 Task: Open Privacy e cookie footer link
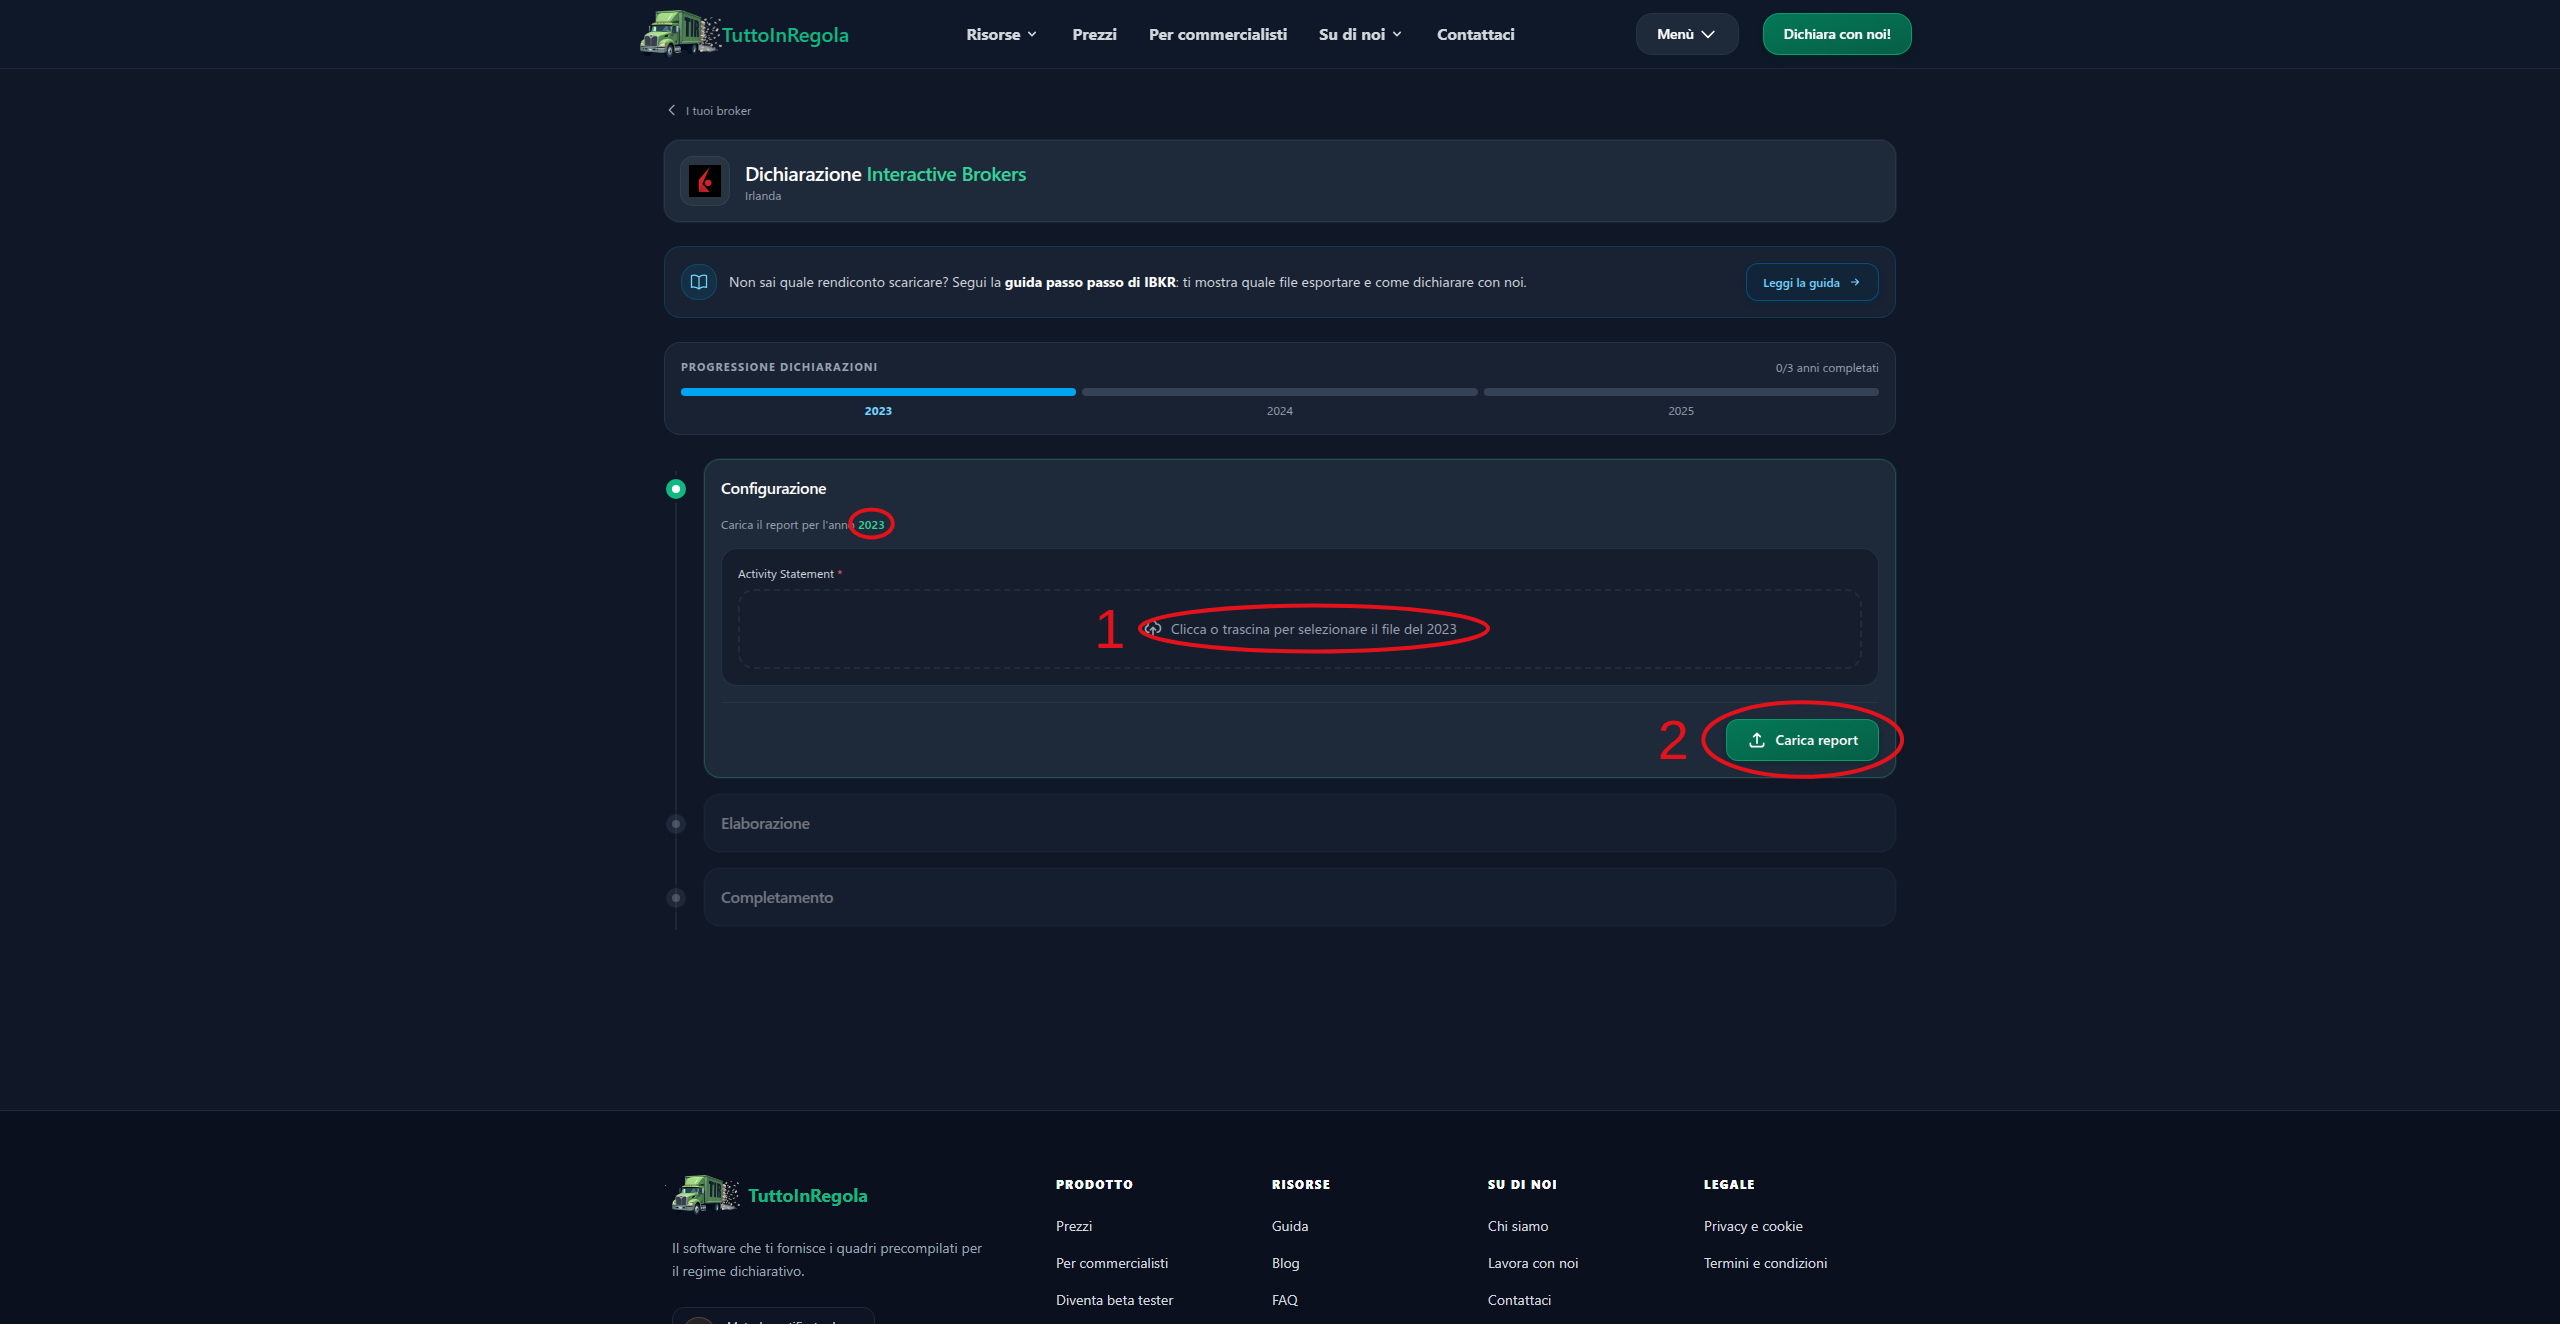(1752, 1226)
